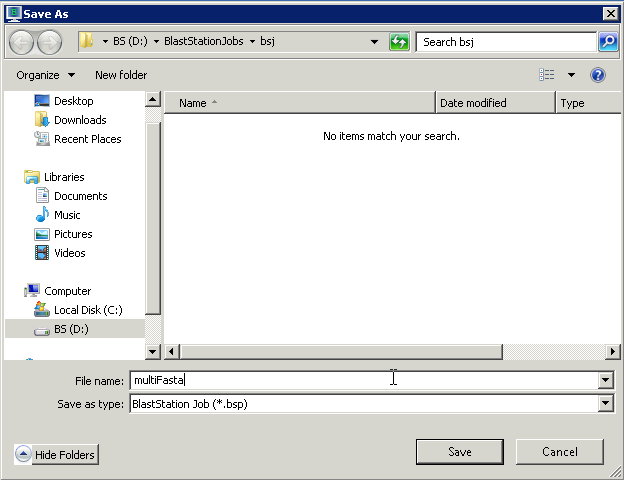Image resolution: width=624 pixels, height=480 pixels.
Task: Select Pictures in navigation tree
Action: pyautogui.click(x=73, y=234)
